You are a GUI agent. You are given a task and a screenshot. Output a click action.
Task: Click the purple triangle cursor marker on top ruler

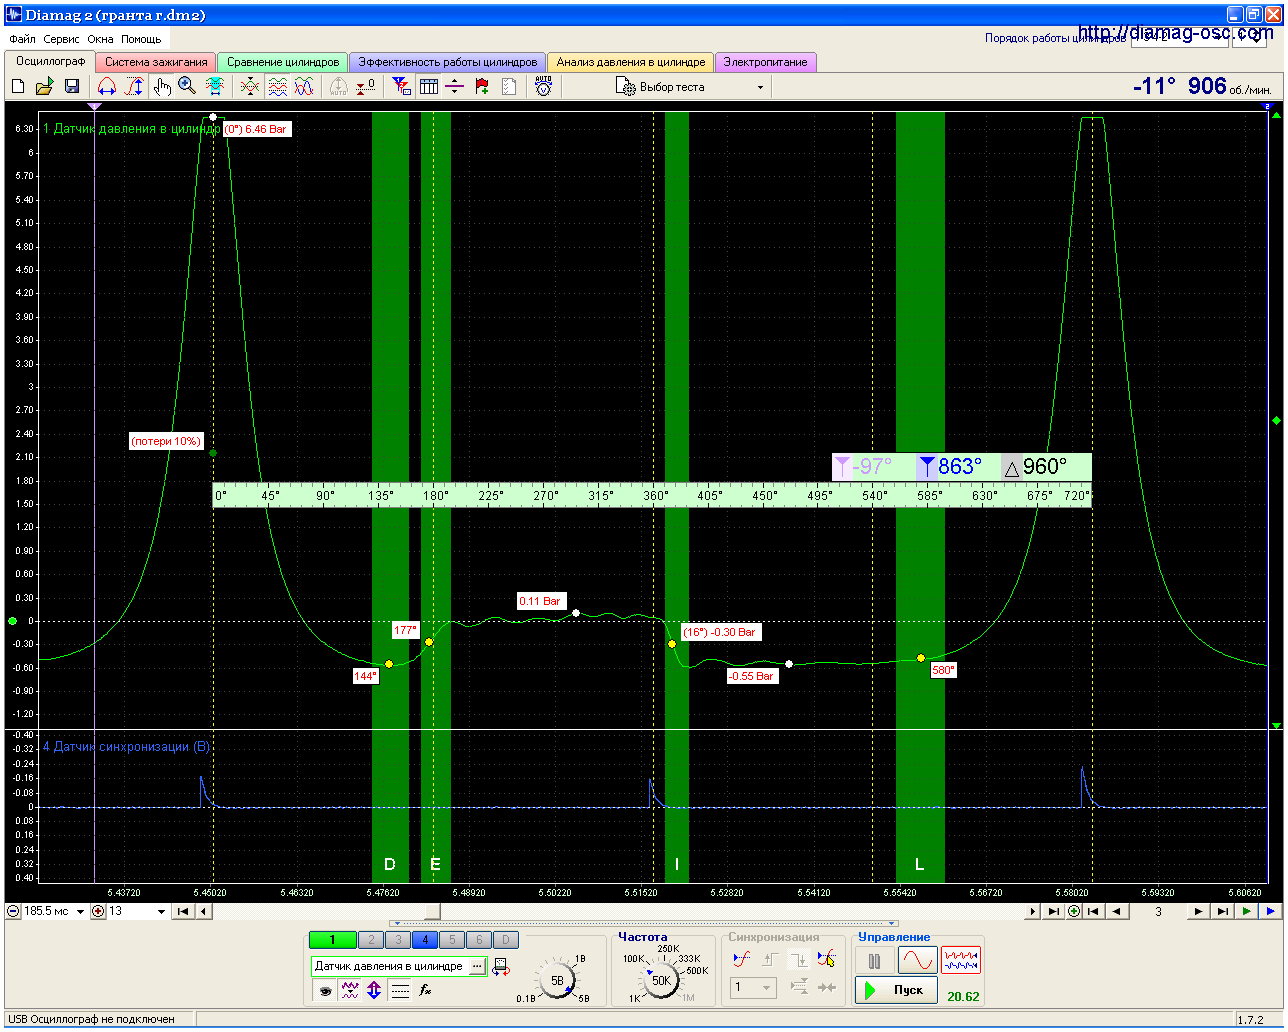click(94, 106)
